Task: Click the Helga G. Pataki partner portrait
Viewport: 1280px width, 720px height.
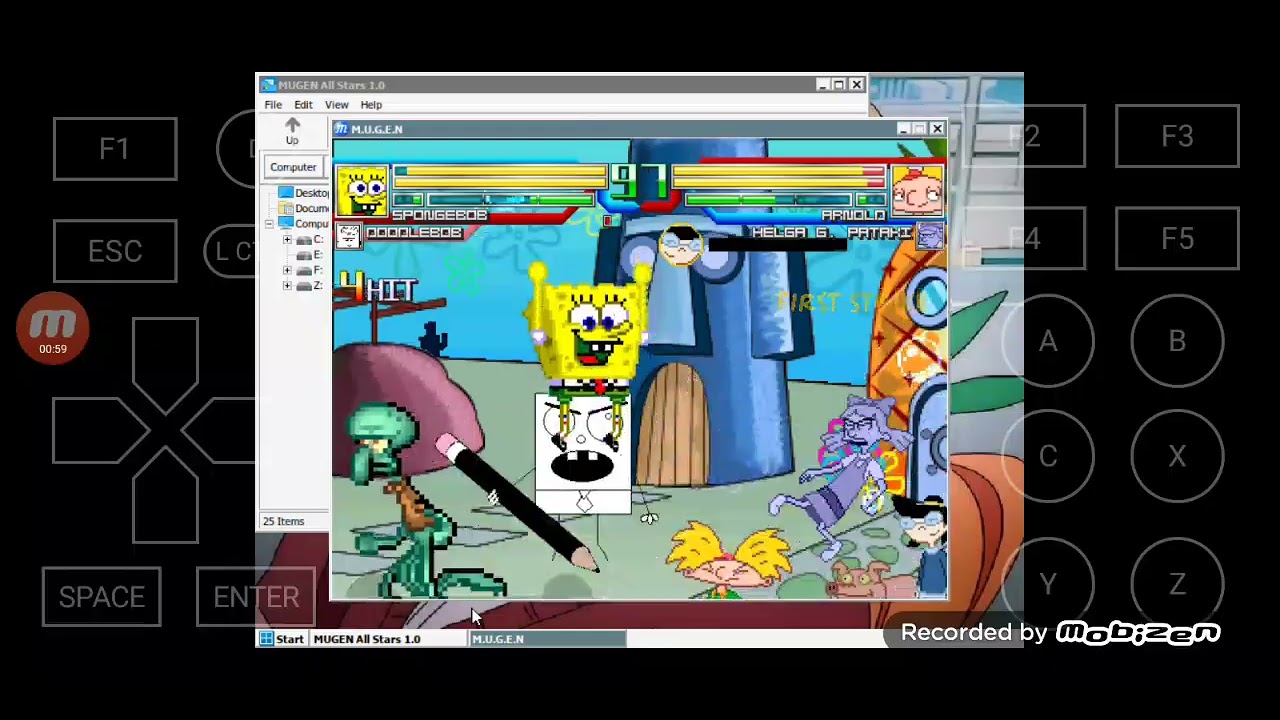Action: [930, 236]
